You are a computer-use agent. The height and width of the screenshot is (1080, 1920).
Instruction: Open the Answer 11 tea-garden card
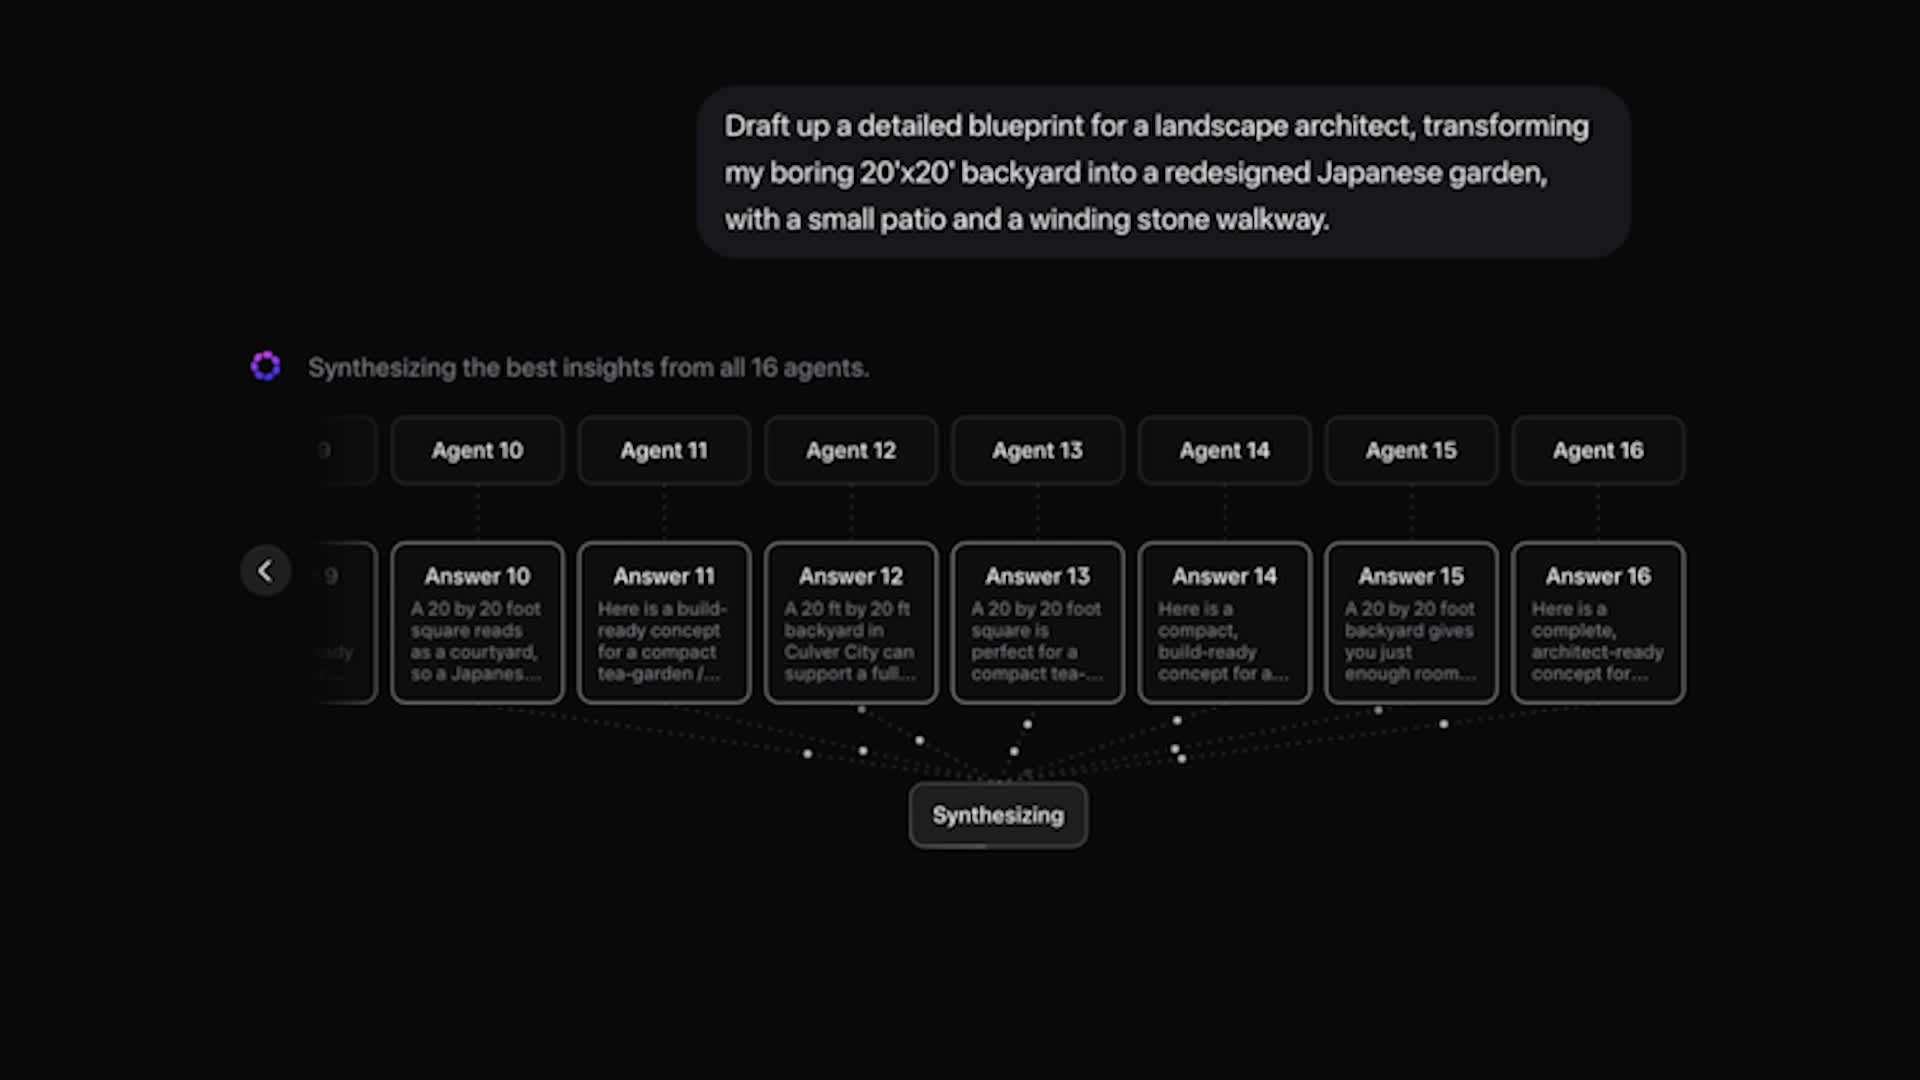click(x=664, y=623)
